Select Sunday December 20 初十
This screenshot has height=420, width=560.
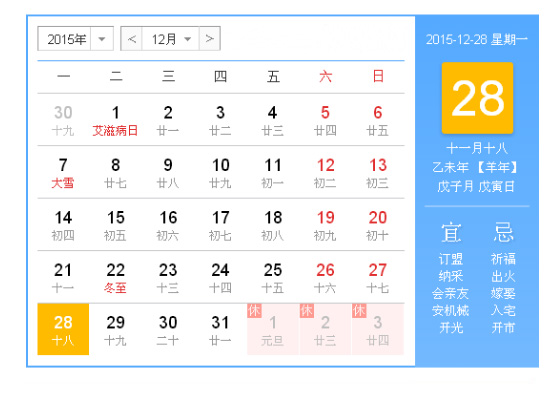[x=378, y=225]
